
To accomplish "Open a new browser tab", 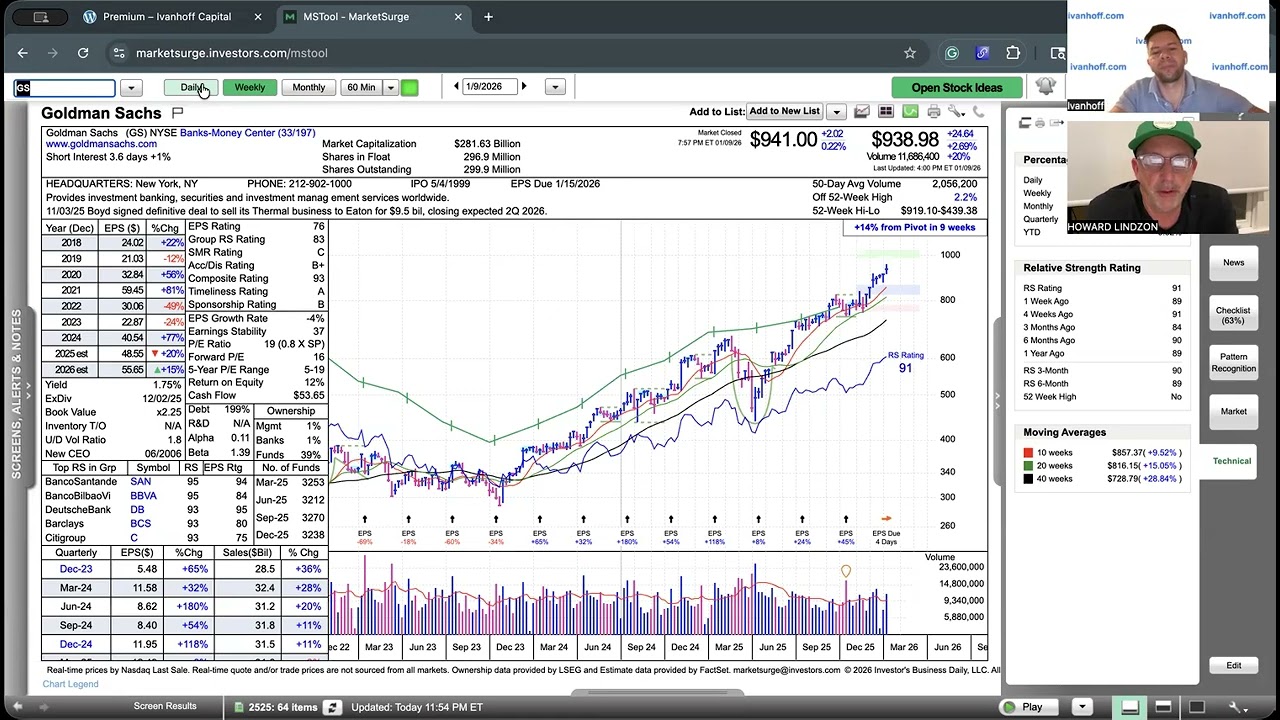I will 488,17.
